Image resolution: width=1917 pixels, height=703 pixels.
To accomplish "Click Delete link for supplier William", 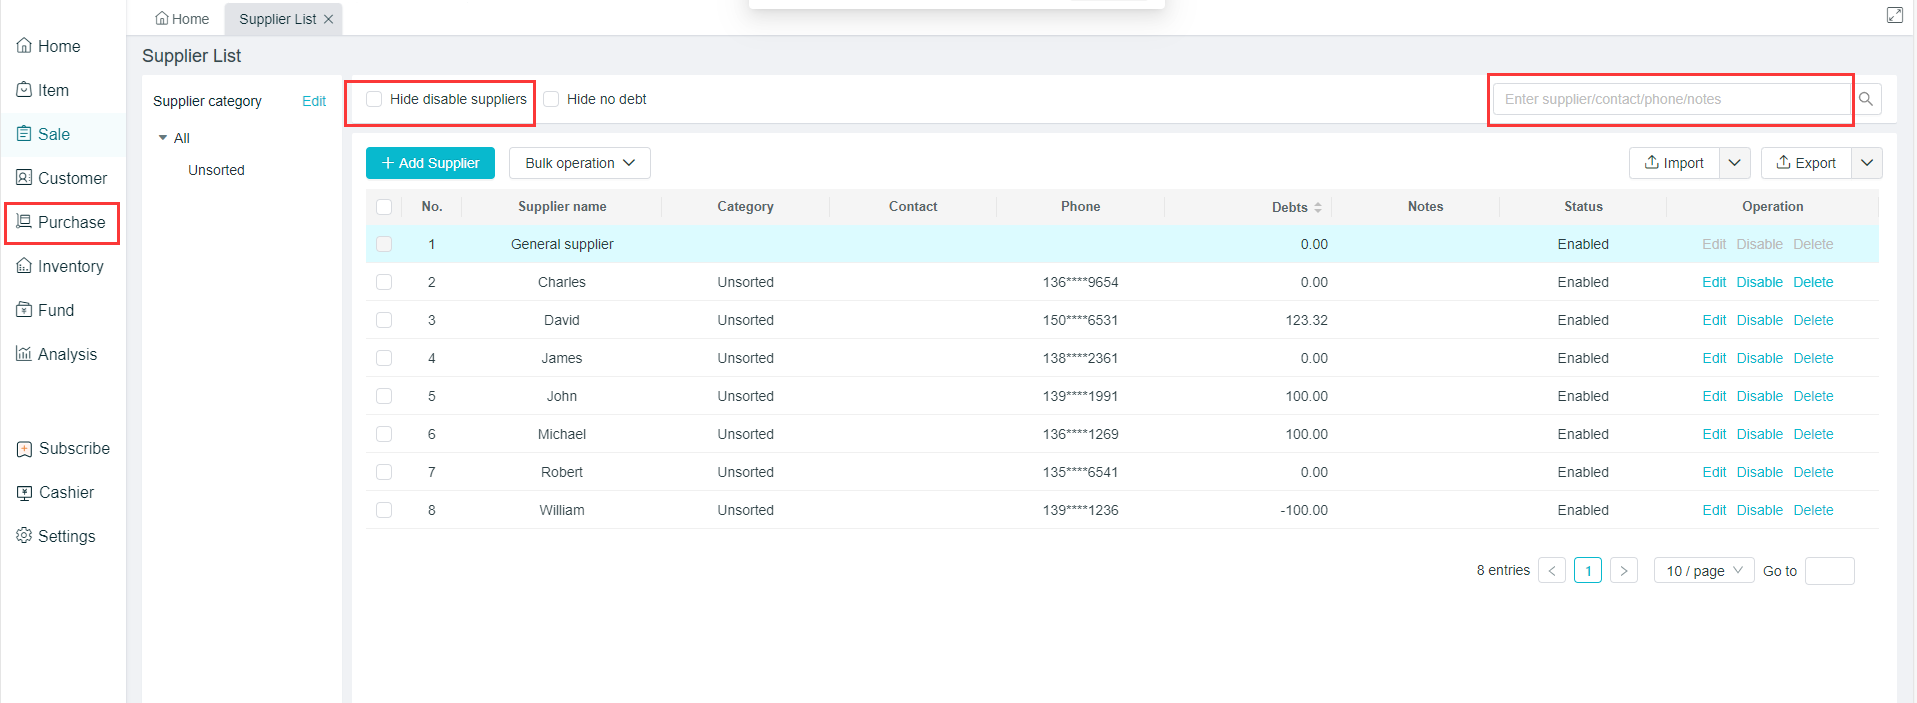I will (x=1812, y=510).
